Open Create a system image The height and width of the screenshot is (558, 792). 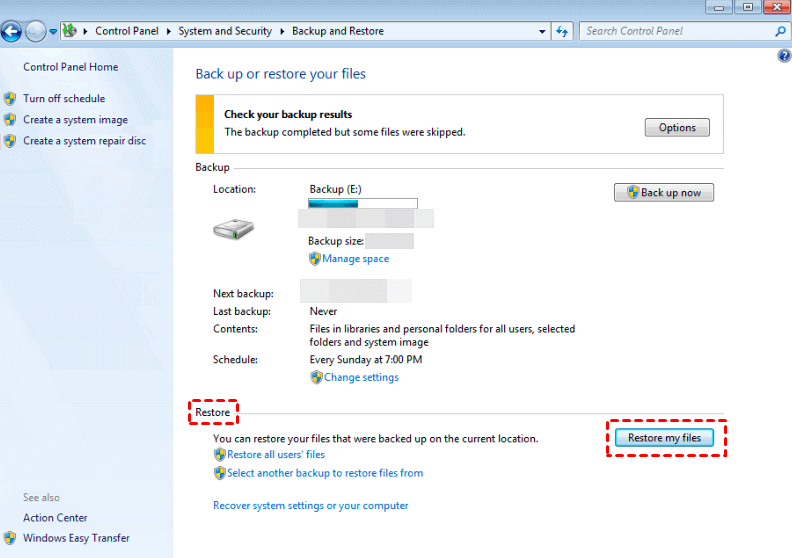point(75,120)
